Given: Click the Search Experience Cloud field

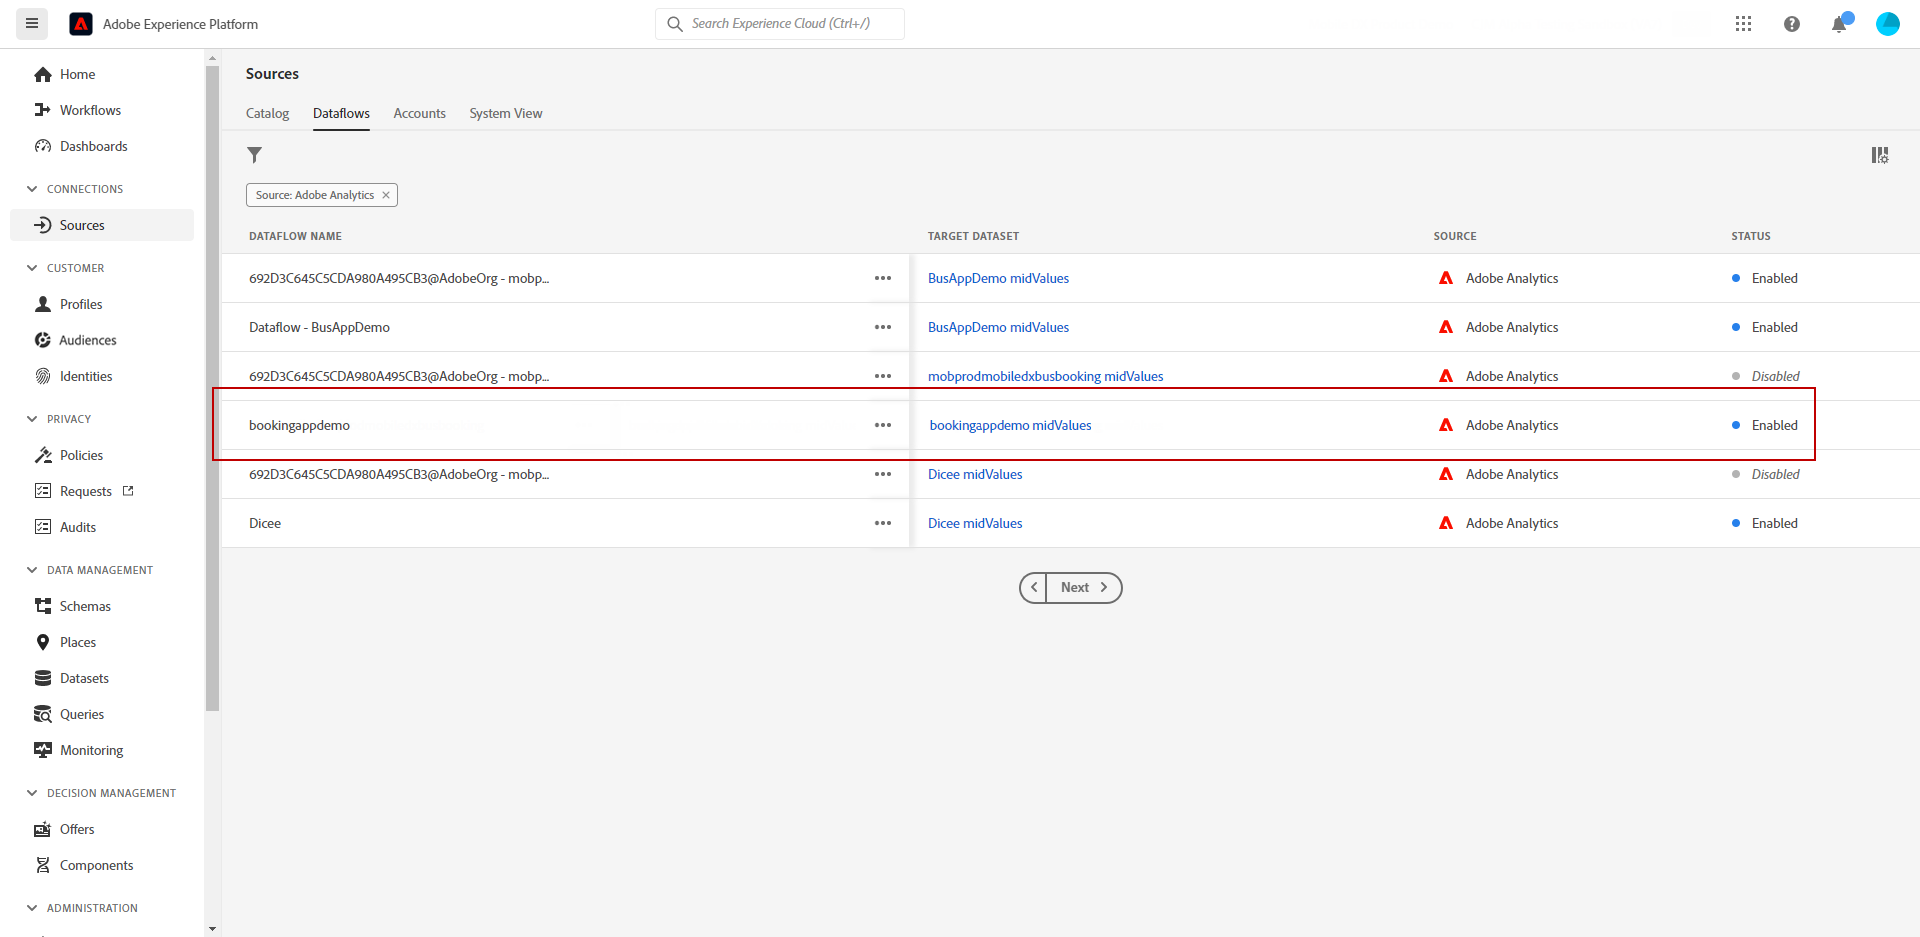Looking at the screenshot, I should [x=780, y=24].
